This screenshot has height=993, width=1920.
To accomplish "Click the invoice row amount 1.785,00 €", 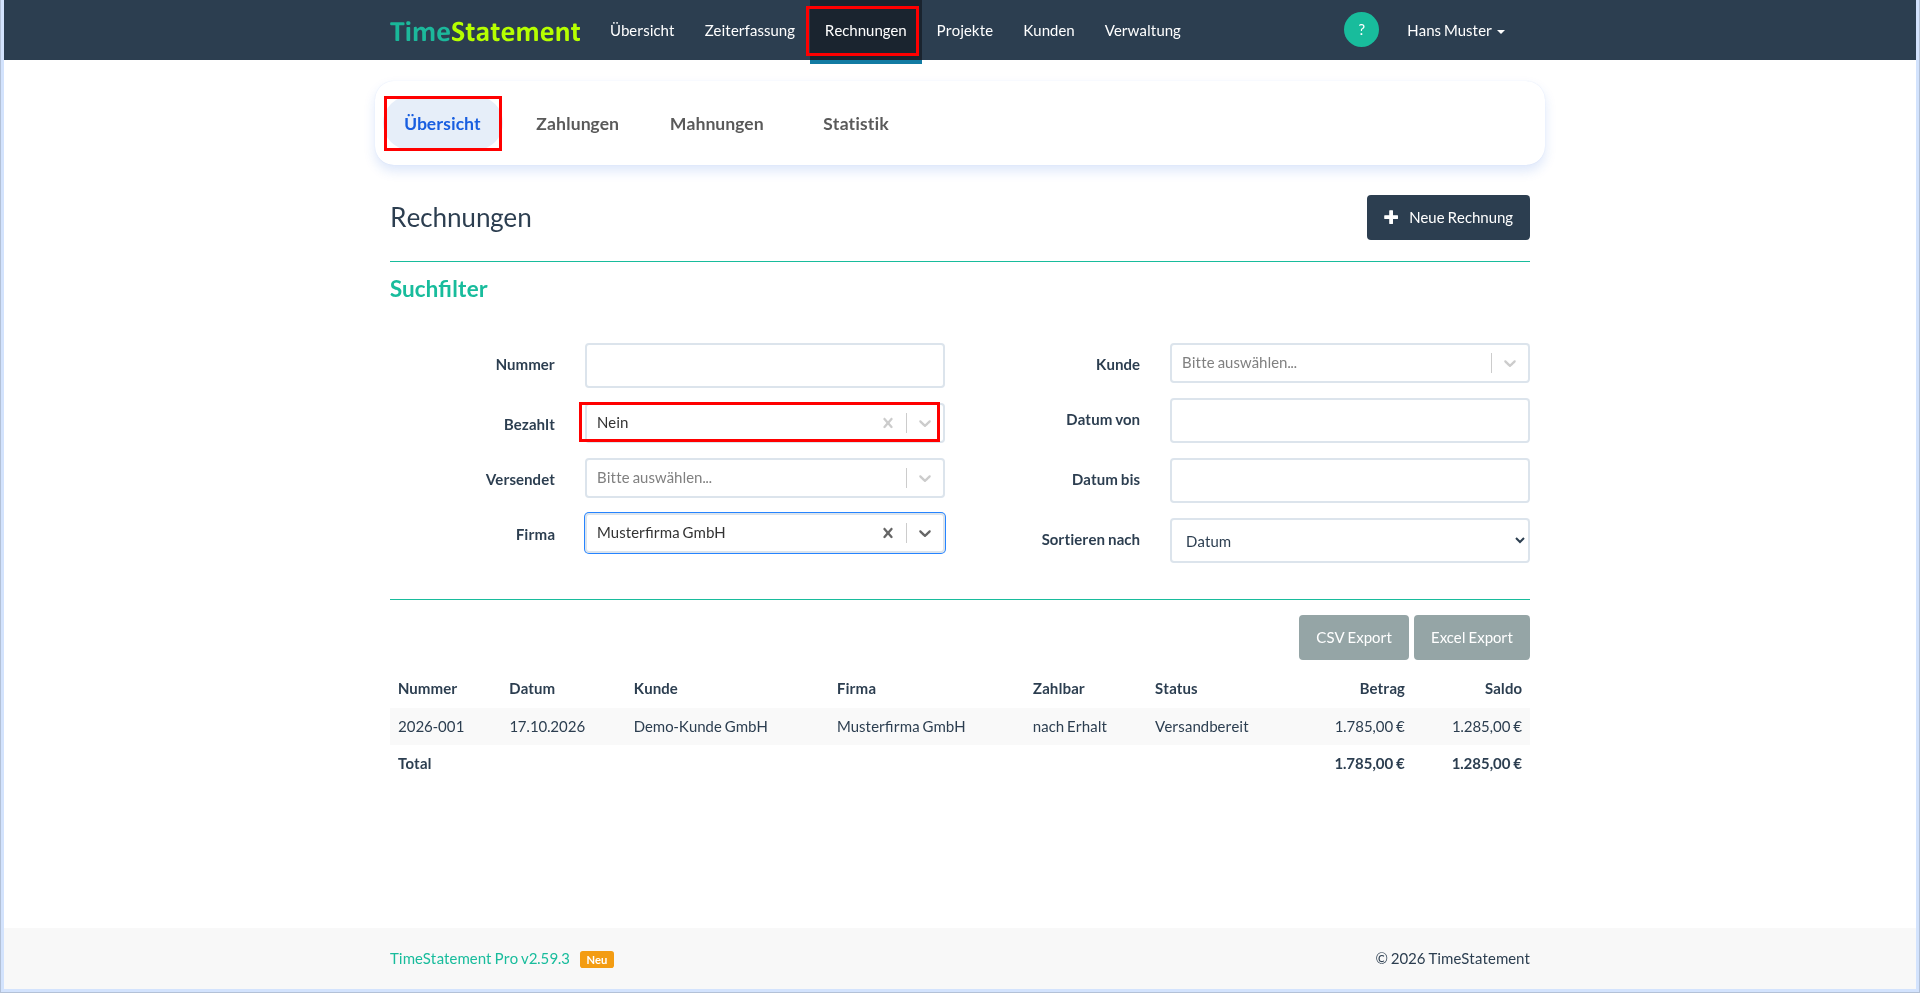I will tap(1369, 727).
